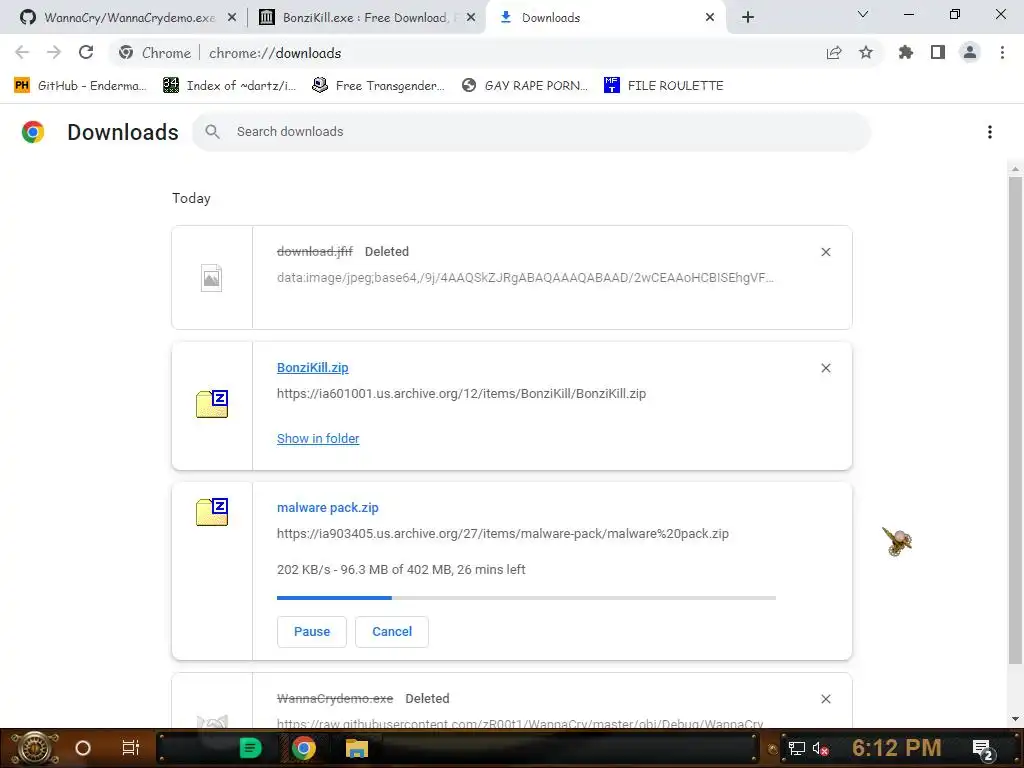The height and width of the screenshot is (768, 1024).
Task: Click the fly creature on the page
Action: [897, 541]
